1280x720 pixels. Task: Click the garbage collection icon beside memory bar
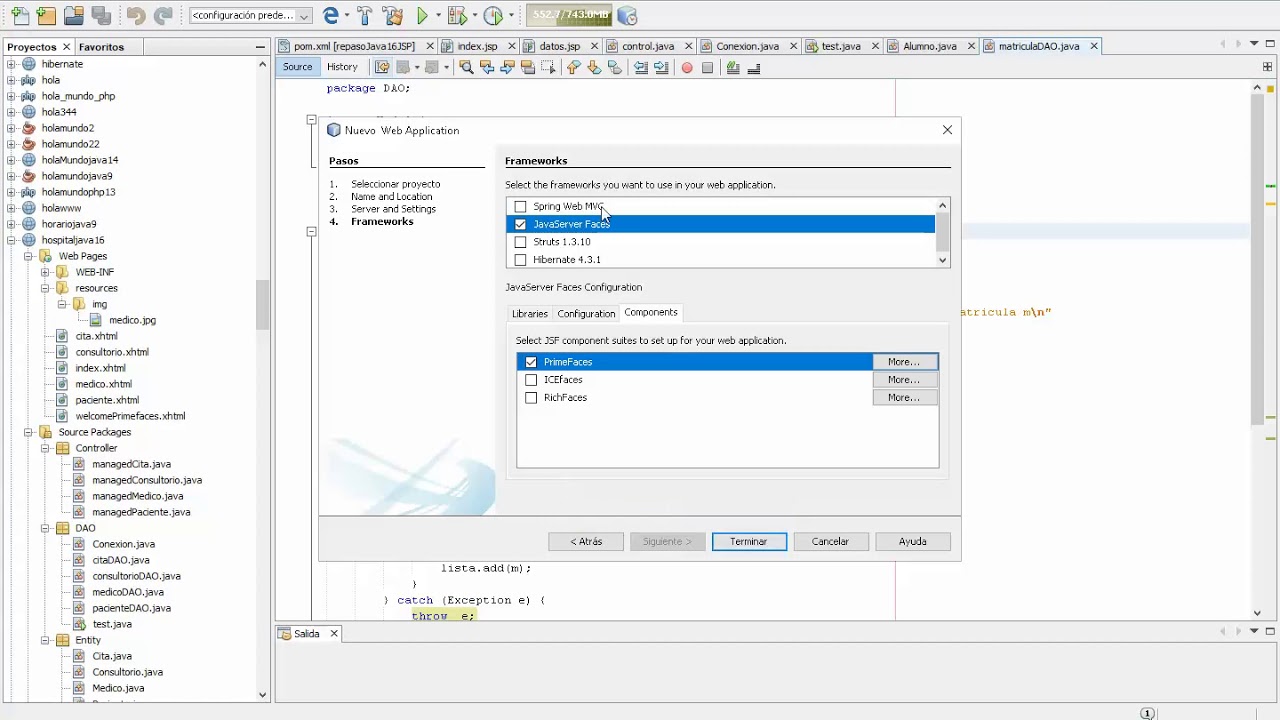pos(626,15)
